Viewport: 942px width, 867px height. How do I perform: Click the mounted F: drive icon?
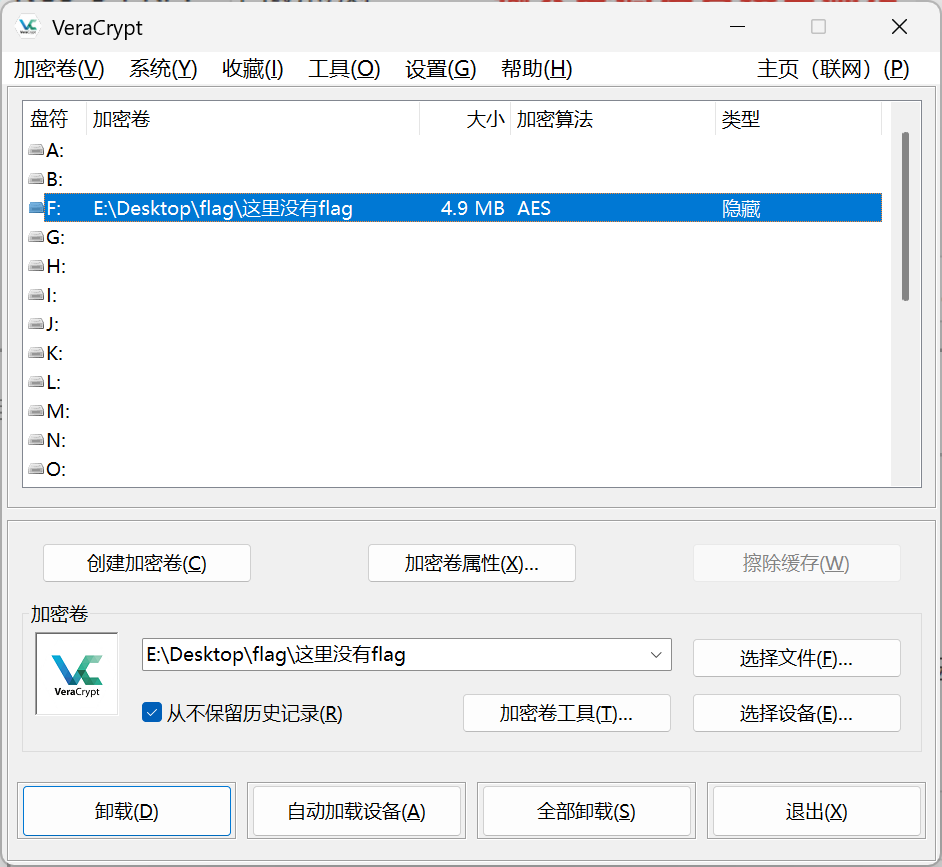click(37, 208)
